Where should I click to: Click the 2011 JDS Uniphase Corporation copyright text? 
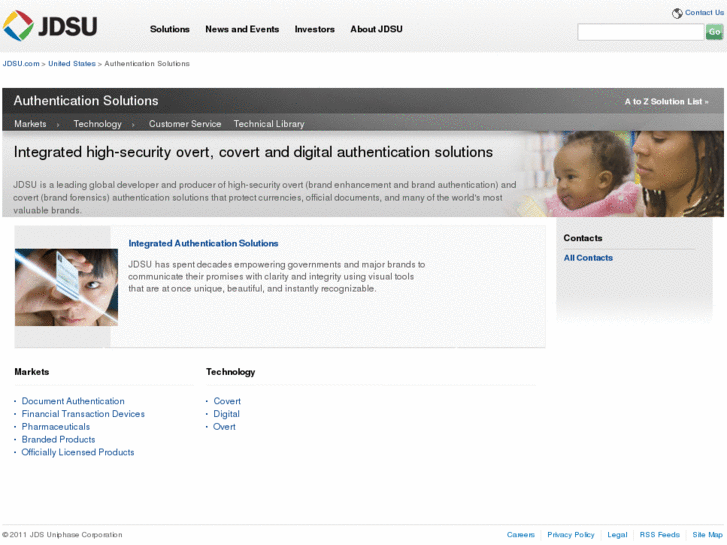(x=62, y=535)
